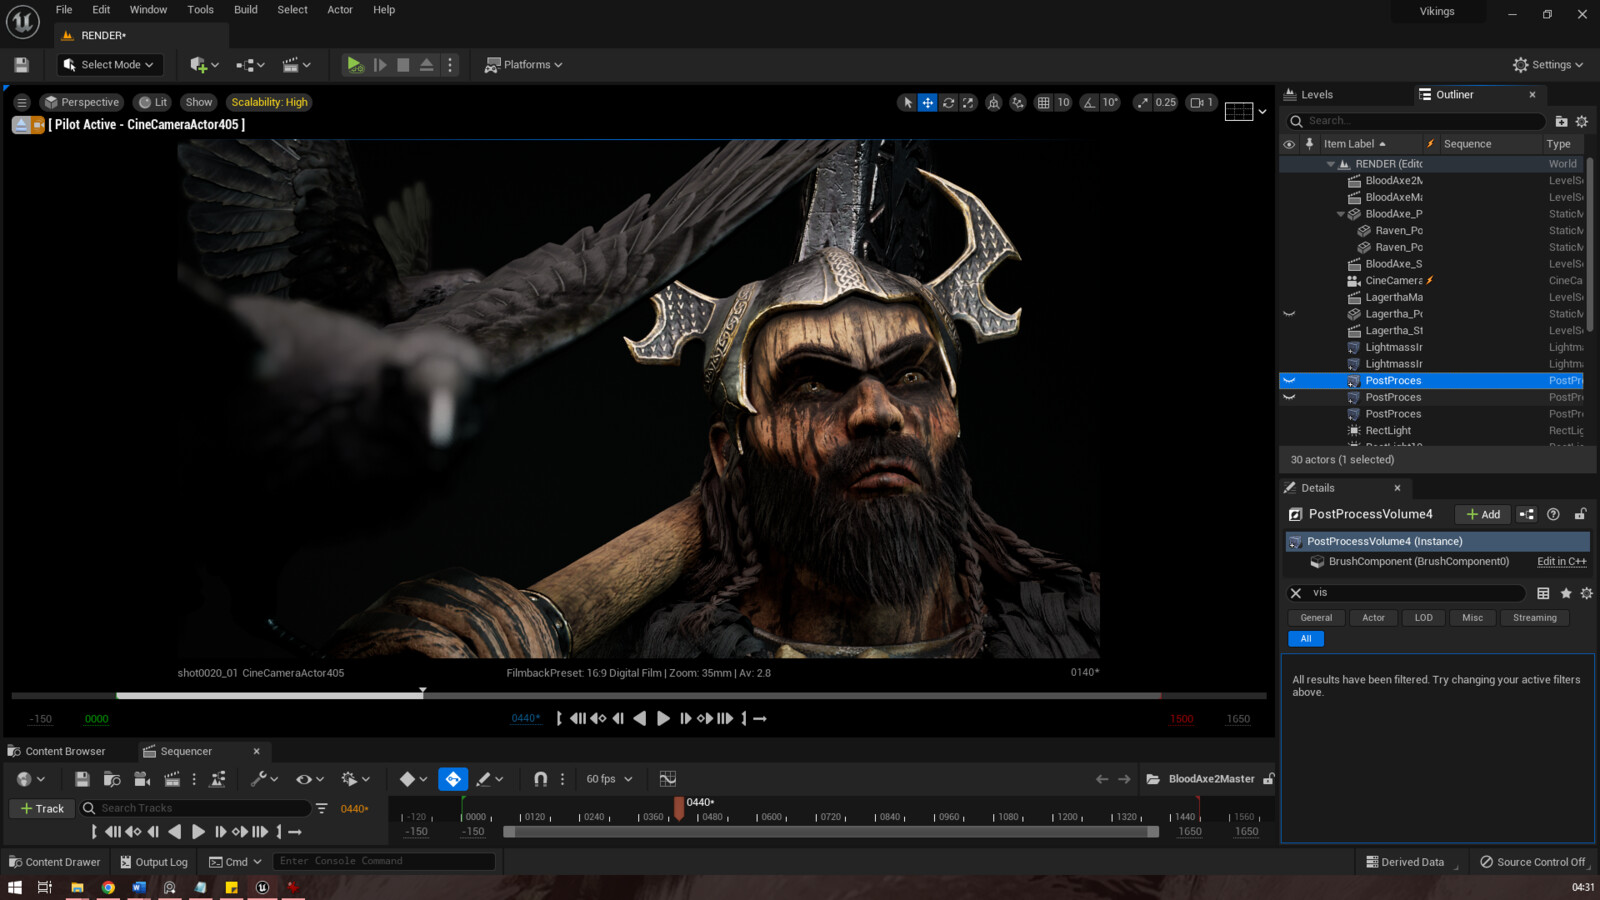Open the Show flags button
This screenshot has height=900, width=1600.
click(199, 102)
